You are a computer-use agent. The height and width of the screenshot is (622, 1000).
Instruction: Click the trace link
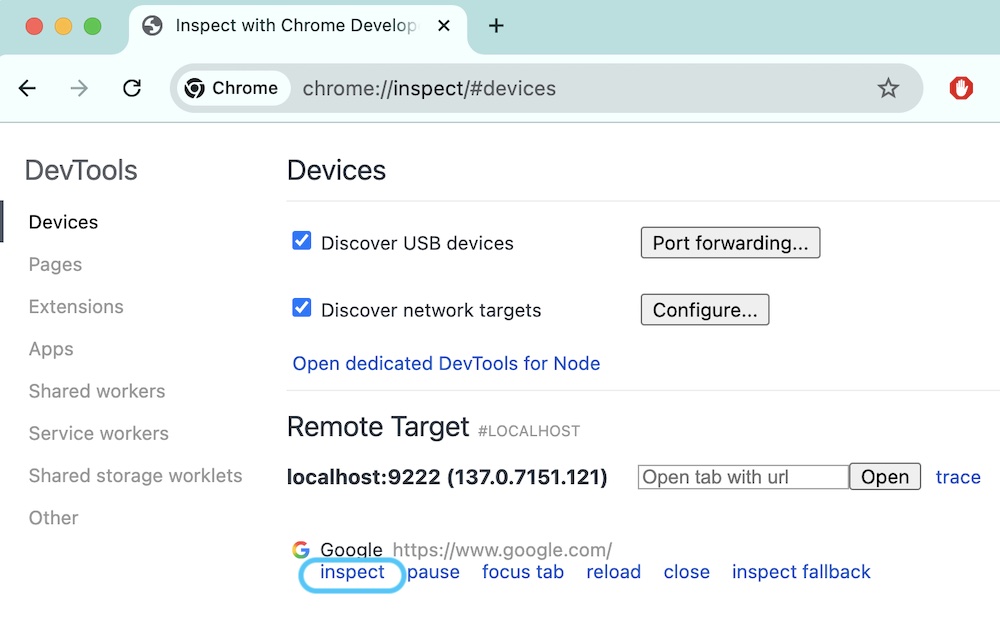[958, 477]
